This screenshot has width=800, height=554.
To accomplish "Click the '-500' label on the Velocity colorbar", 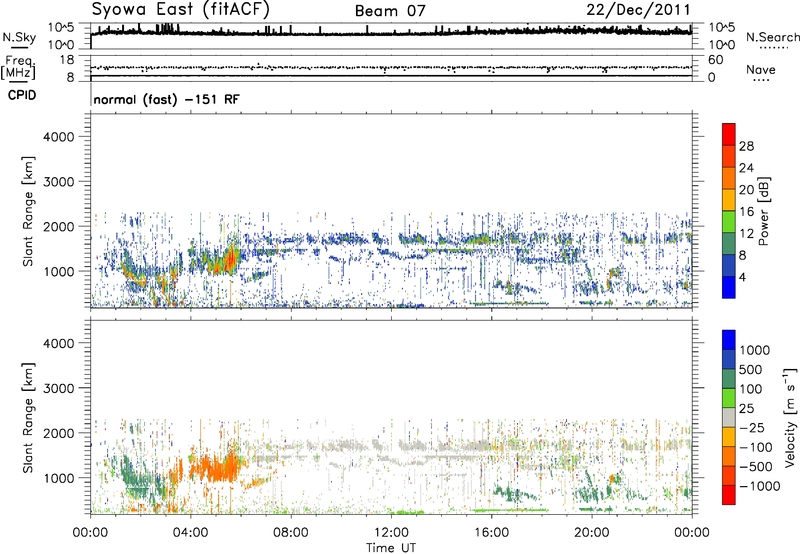I will (x=756, y=467).
